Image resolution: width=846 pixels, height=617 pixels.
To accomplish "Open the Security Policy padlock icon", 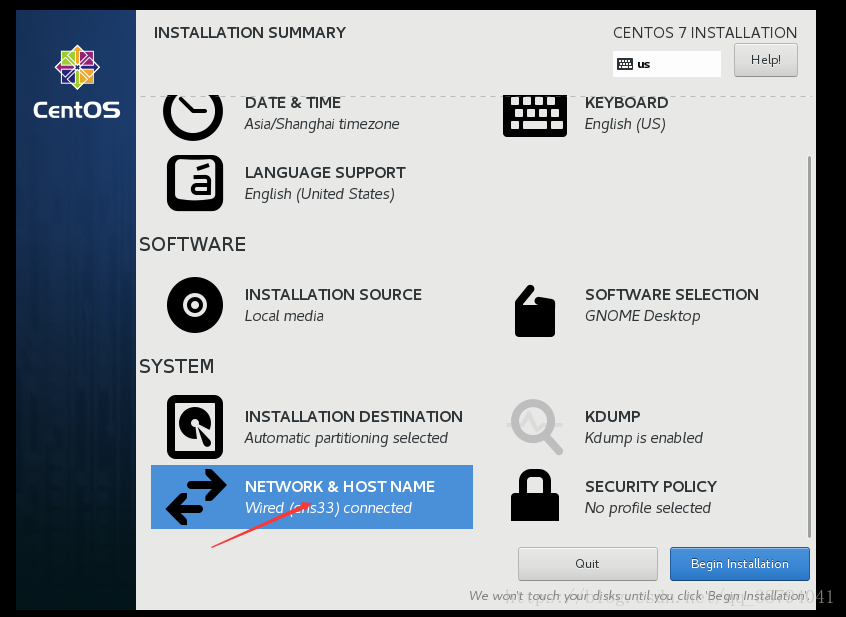I will pos(535,495).
